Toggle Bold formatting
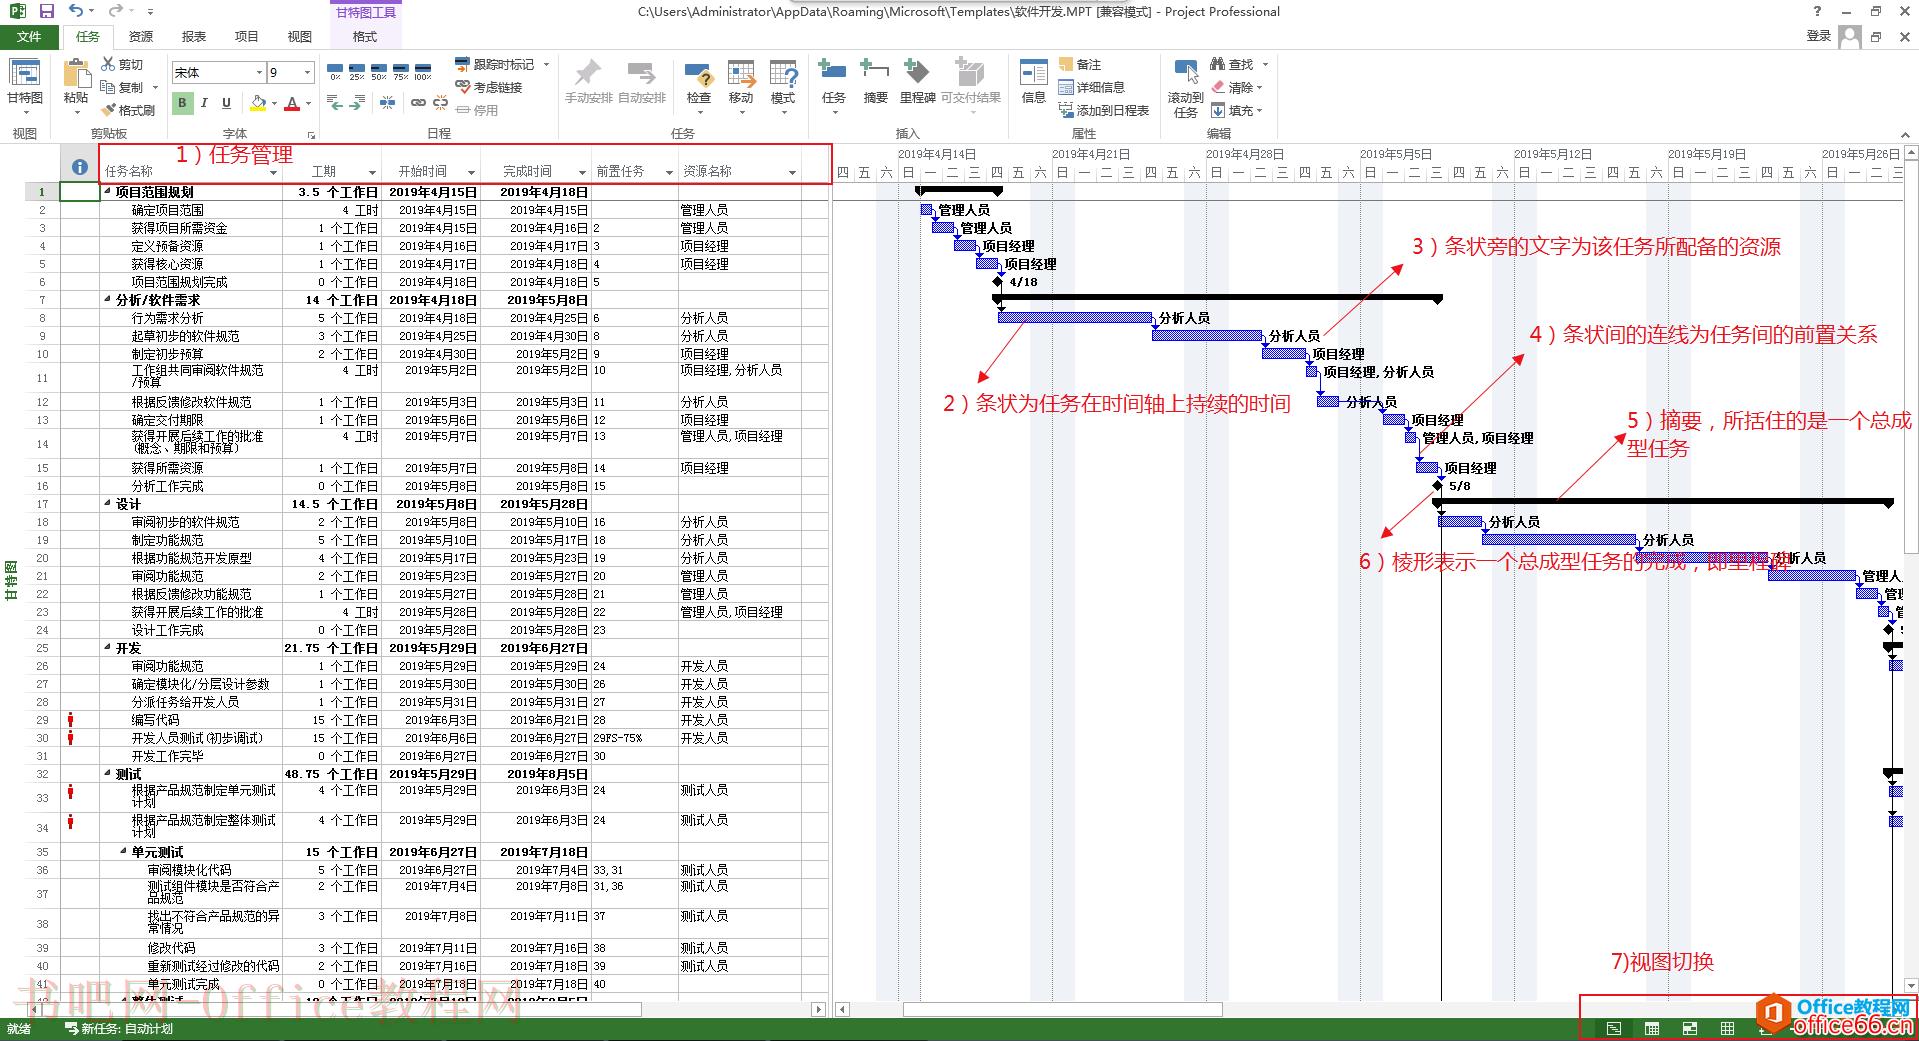Viewport: 1919px width, 1041px height. point(182,102)
